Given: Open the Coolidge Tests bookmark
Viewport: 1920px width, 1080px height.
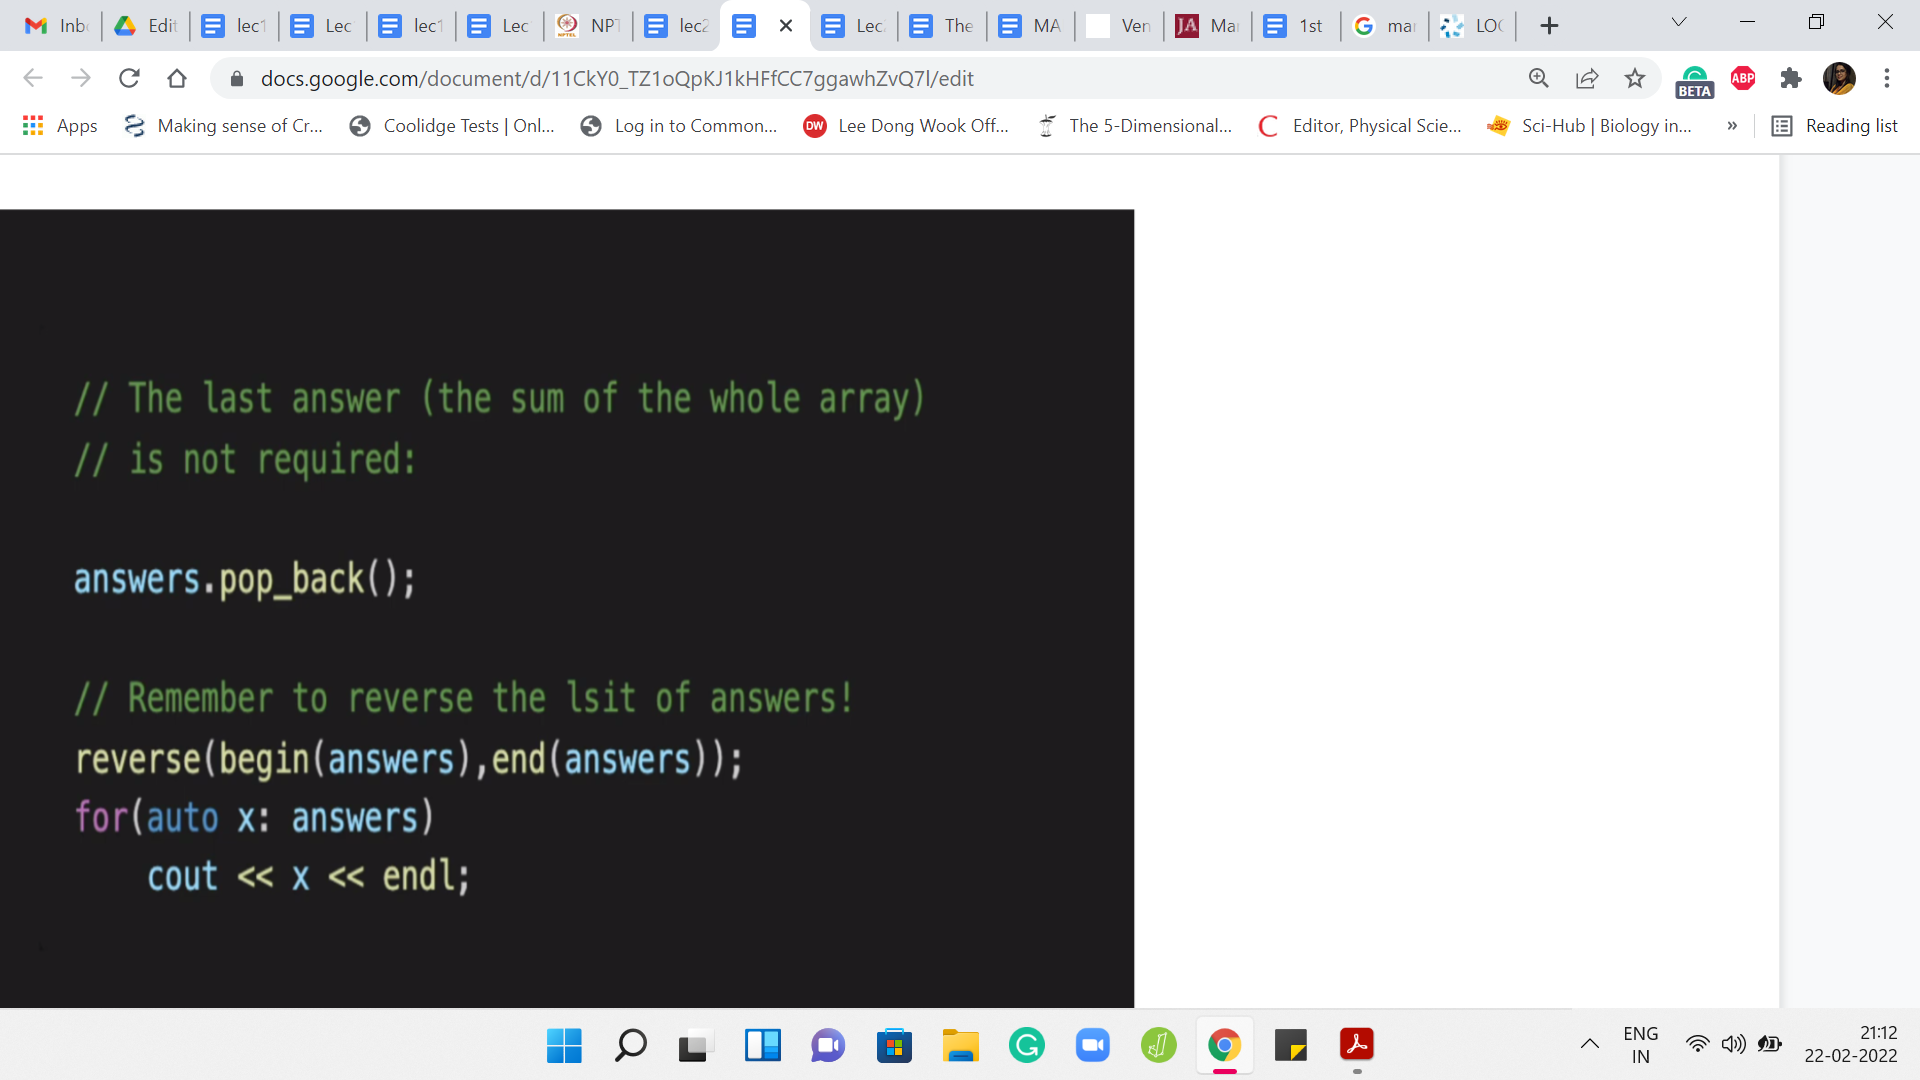Looking at the screenshot, I should click(x=452, y=126).
